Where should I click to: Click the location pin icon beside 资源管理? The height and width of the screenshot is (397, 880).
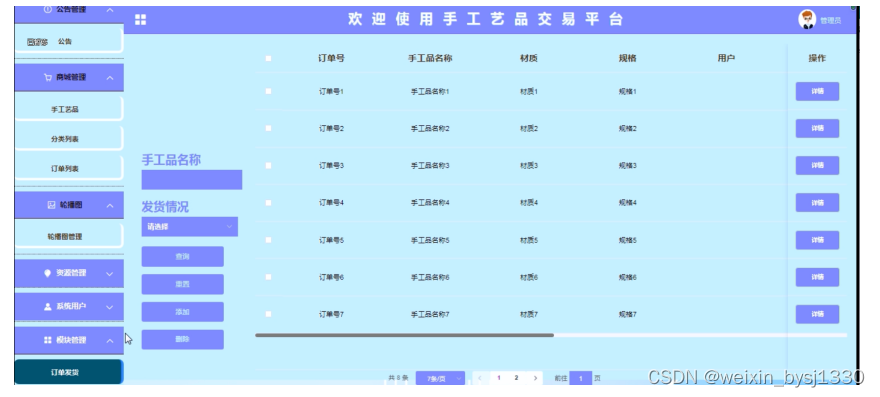(48, 273)
